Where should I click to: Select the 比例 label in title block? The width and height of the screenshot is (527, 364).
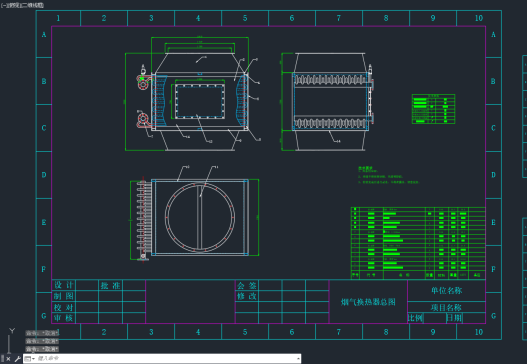415,318
